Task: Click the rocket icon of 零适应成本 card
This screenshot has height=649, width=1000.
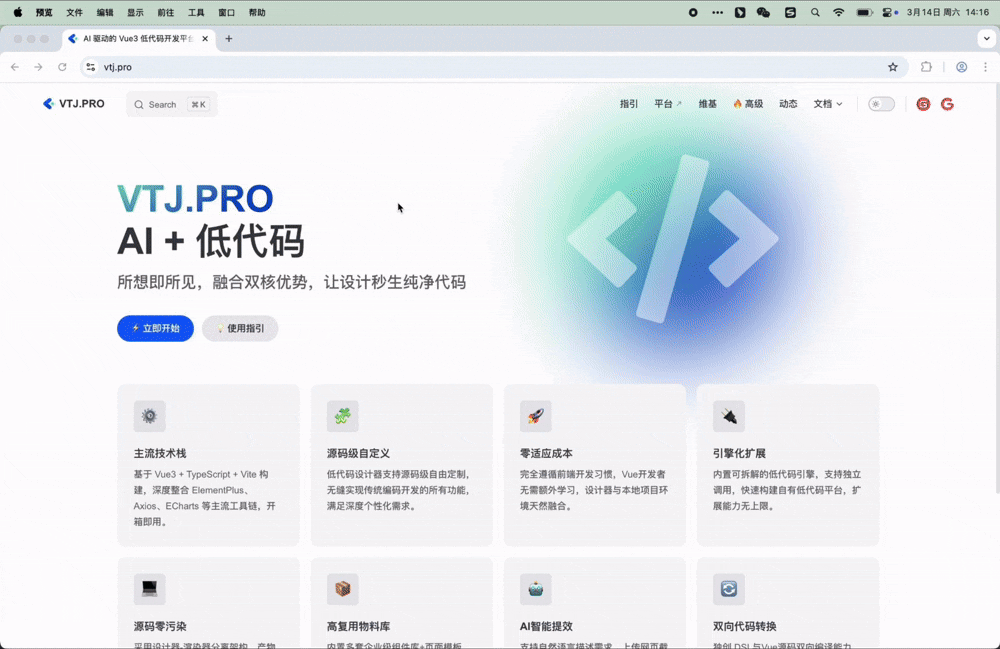Action: (x=536, y=416)
